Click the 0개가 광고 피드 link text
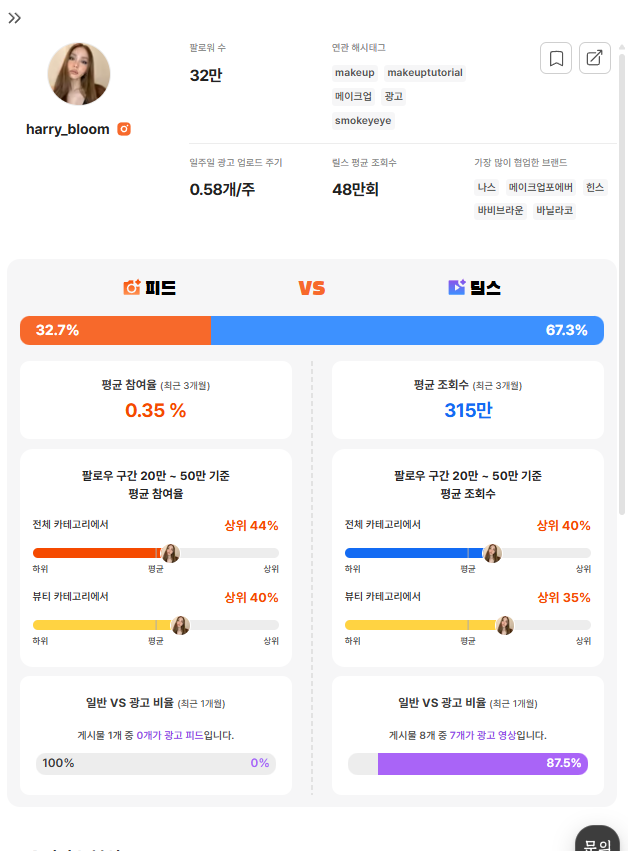The image size is (628, 851). pos(170,735)
